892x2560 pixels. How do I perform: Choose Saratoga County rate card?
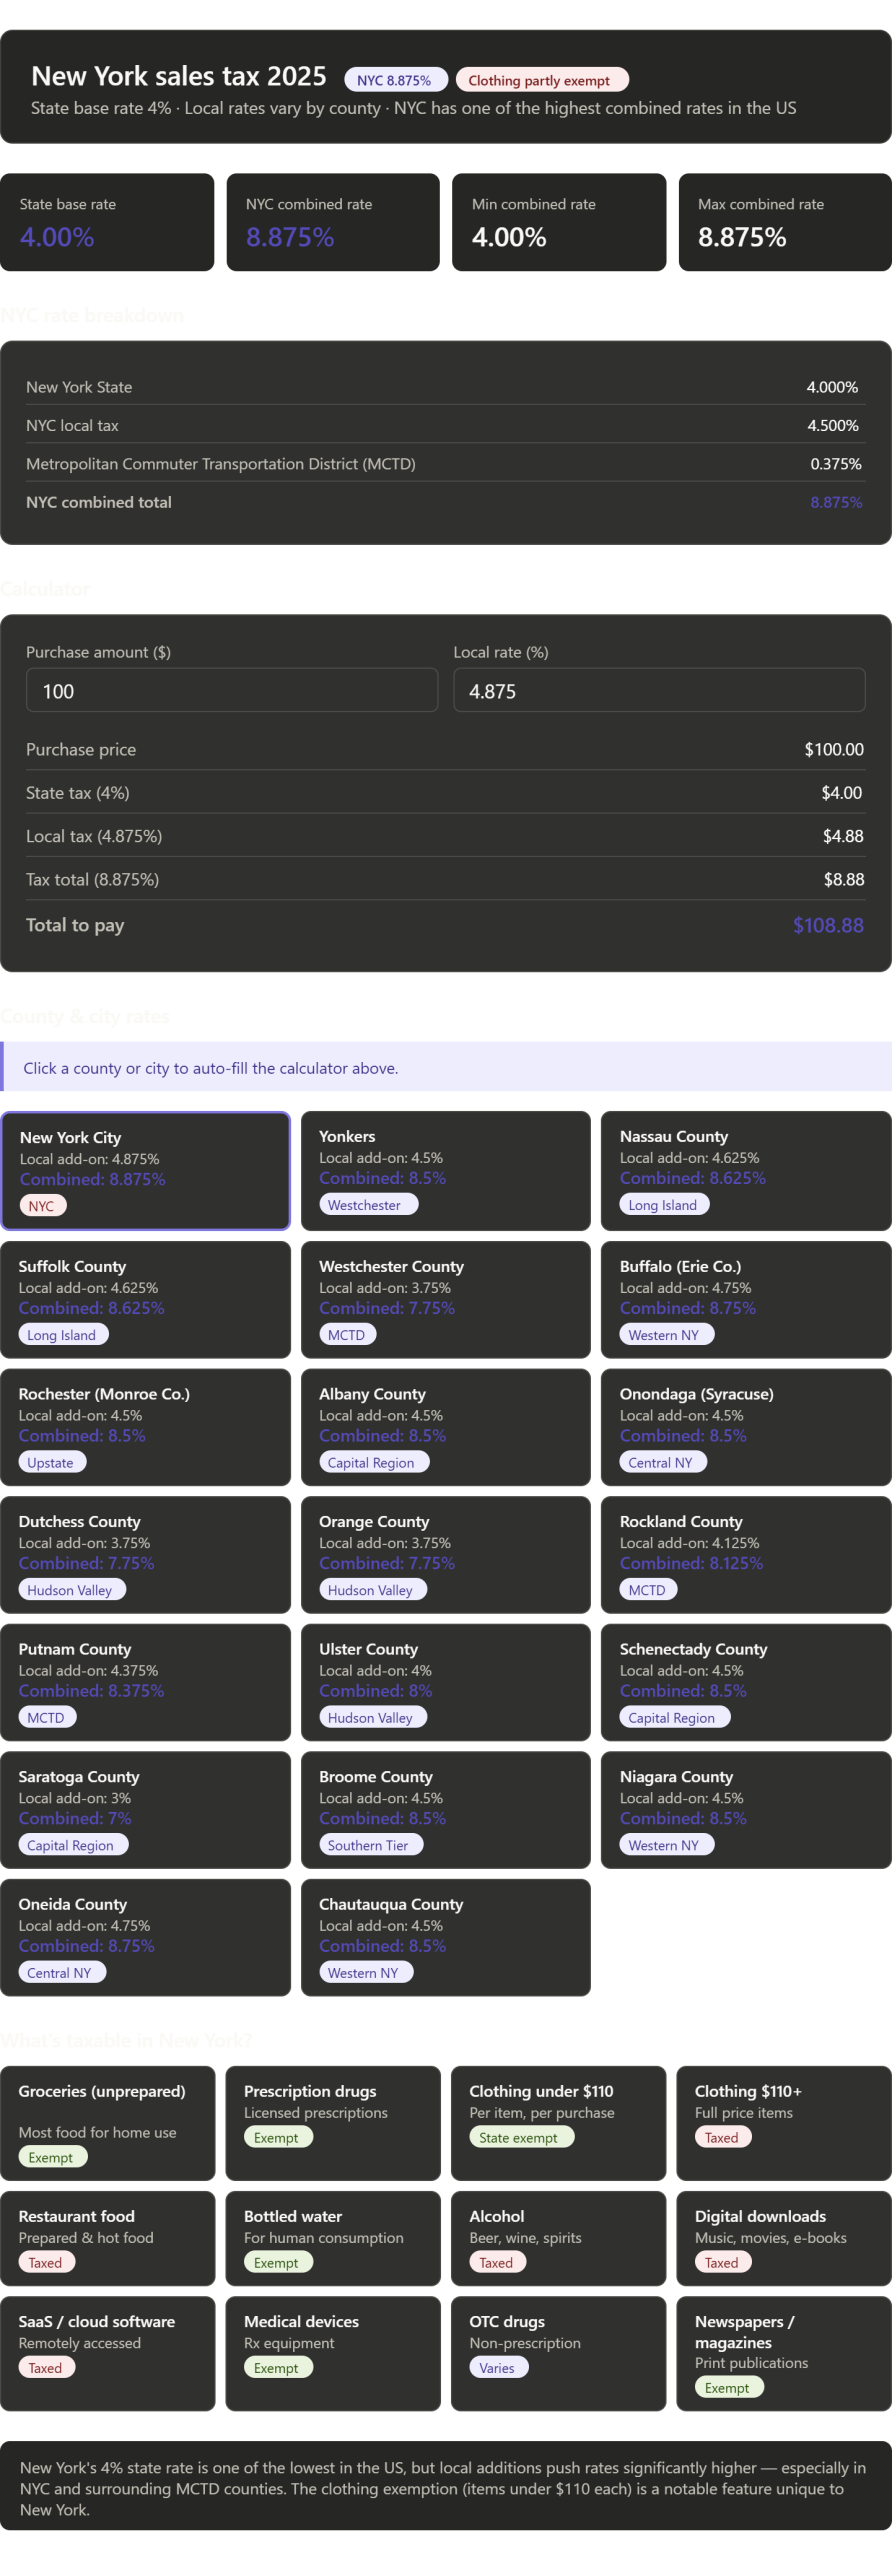[x=146, y=1809]
